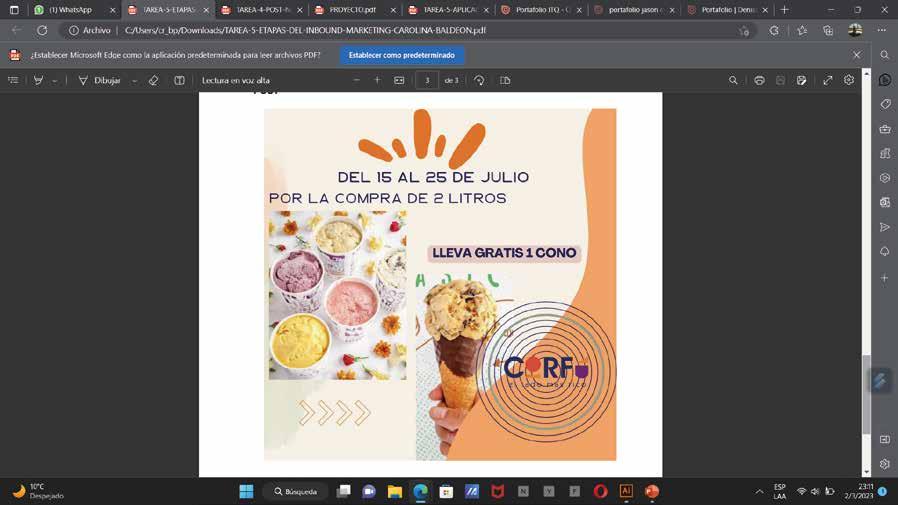
Task: Switch to the TAREA-5-APLICA tab
Action: point(448,10)
